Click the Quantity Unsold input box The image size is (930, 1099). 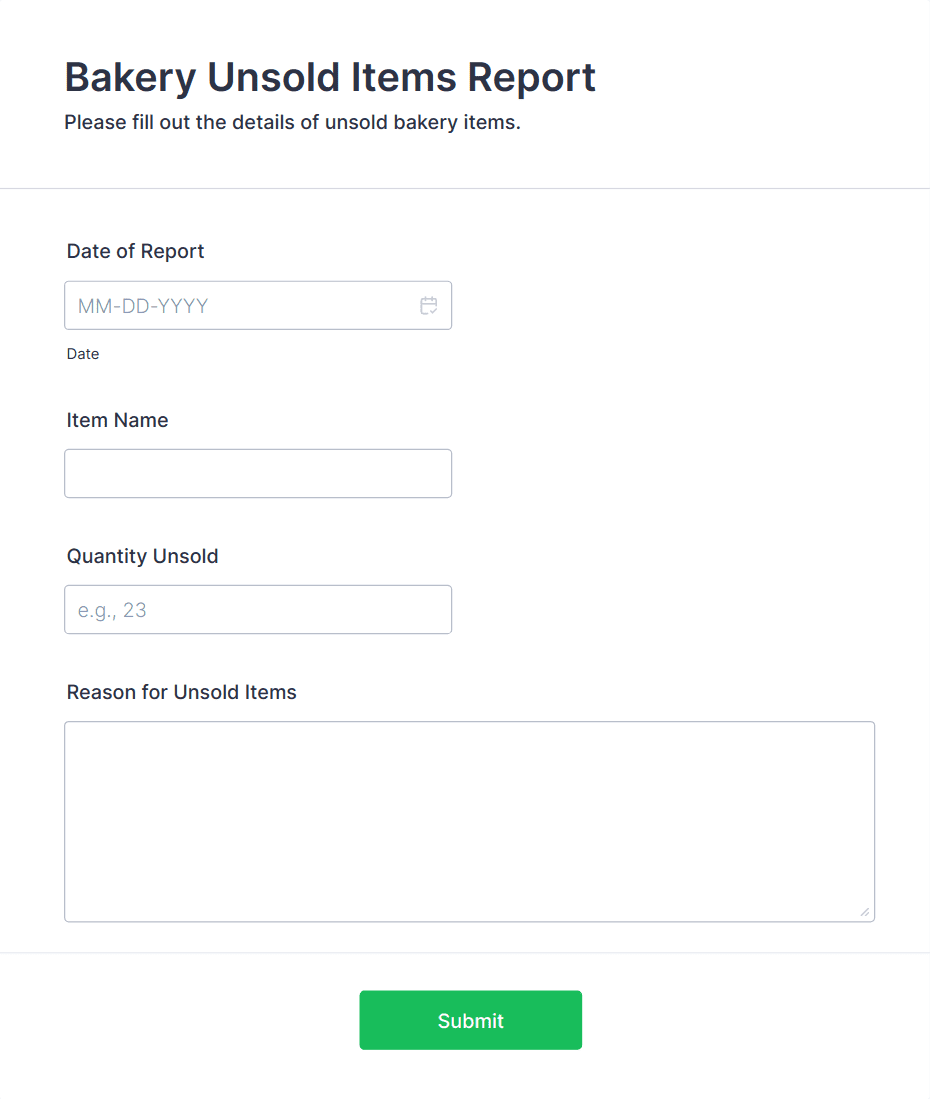(x=258, y=609)
